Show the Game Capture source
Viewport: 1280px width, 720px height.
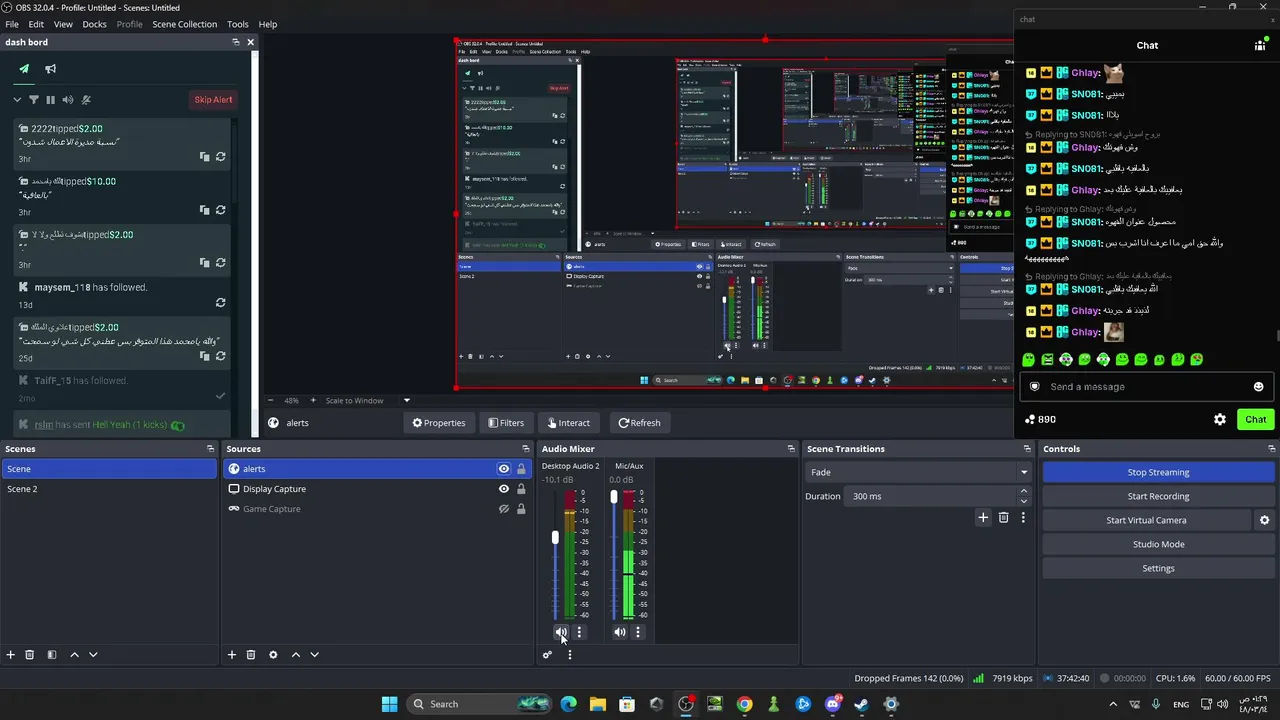(504, 509)
